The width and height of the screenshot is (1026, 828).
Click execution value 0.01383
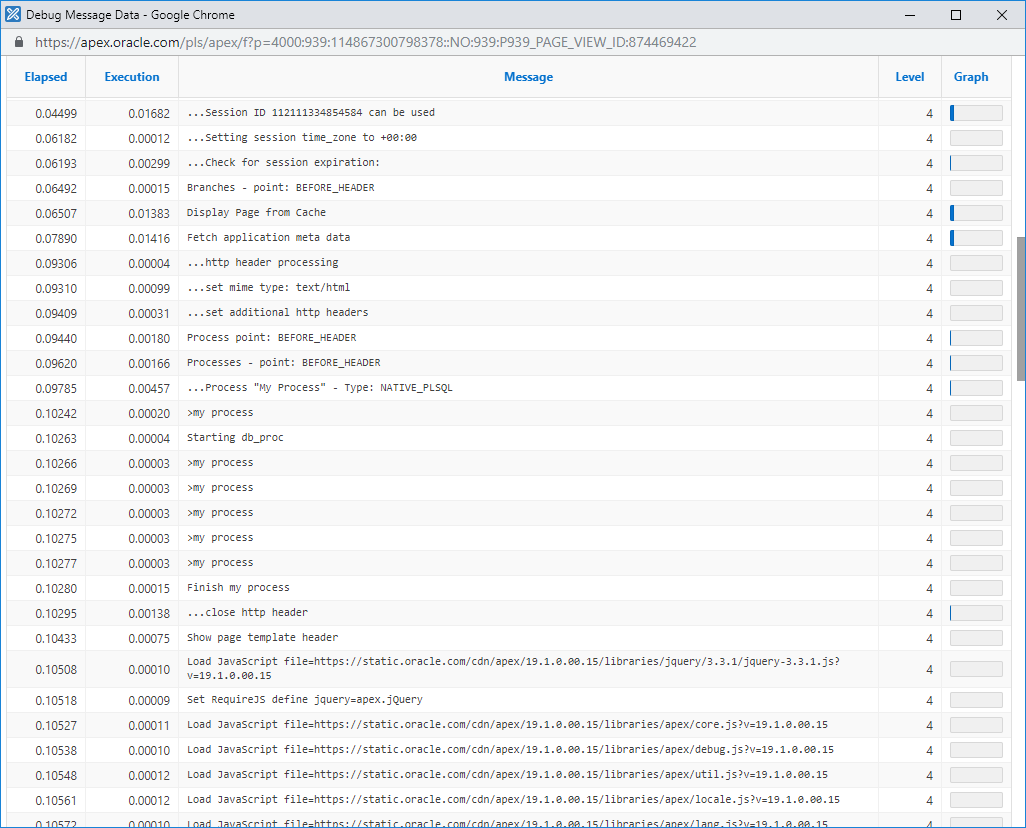tap(149, 214)
